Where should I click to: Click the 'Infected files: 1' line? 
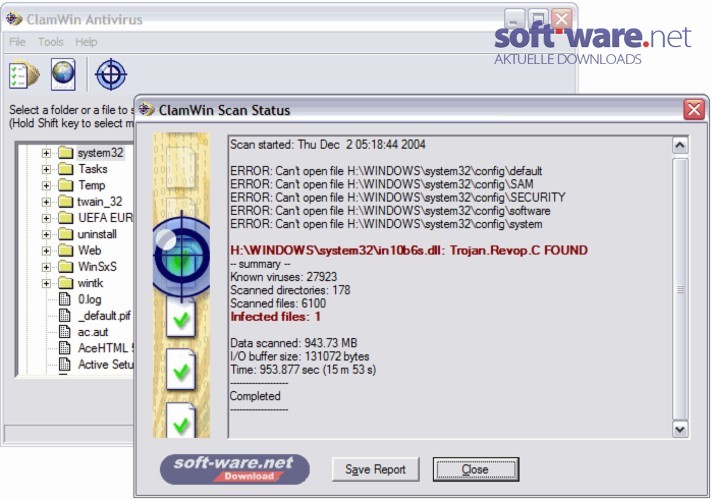[275, 317]
